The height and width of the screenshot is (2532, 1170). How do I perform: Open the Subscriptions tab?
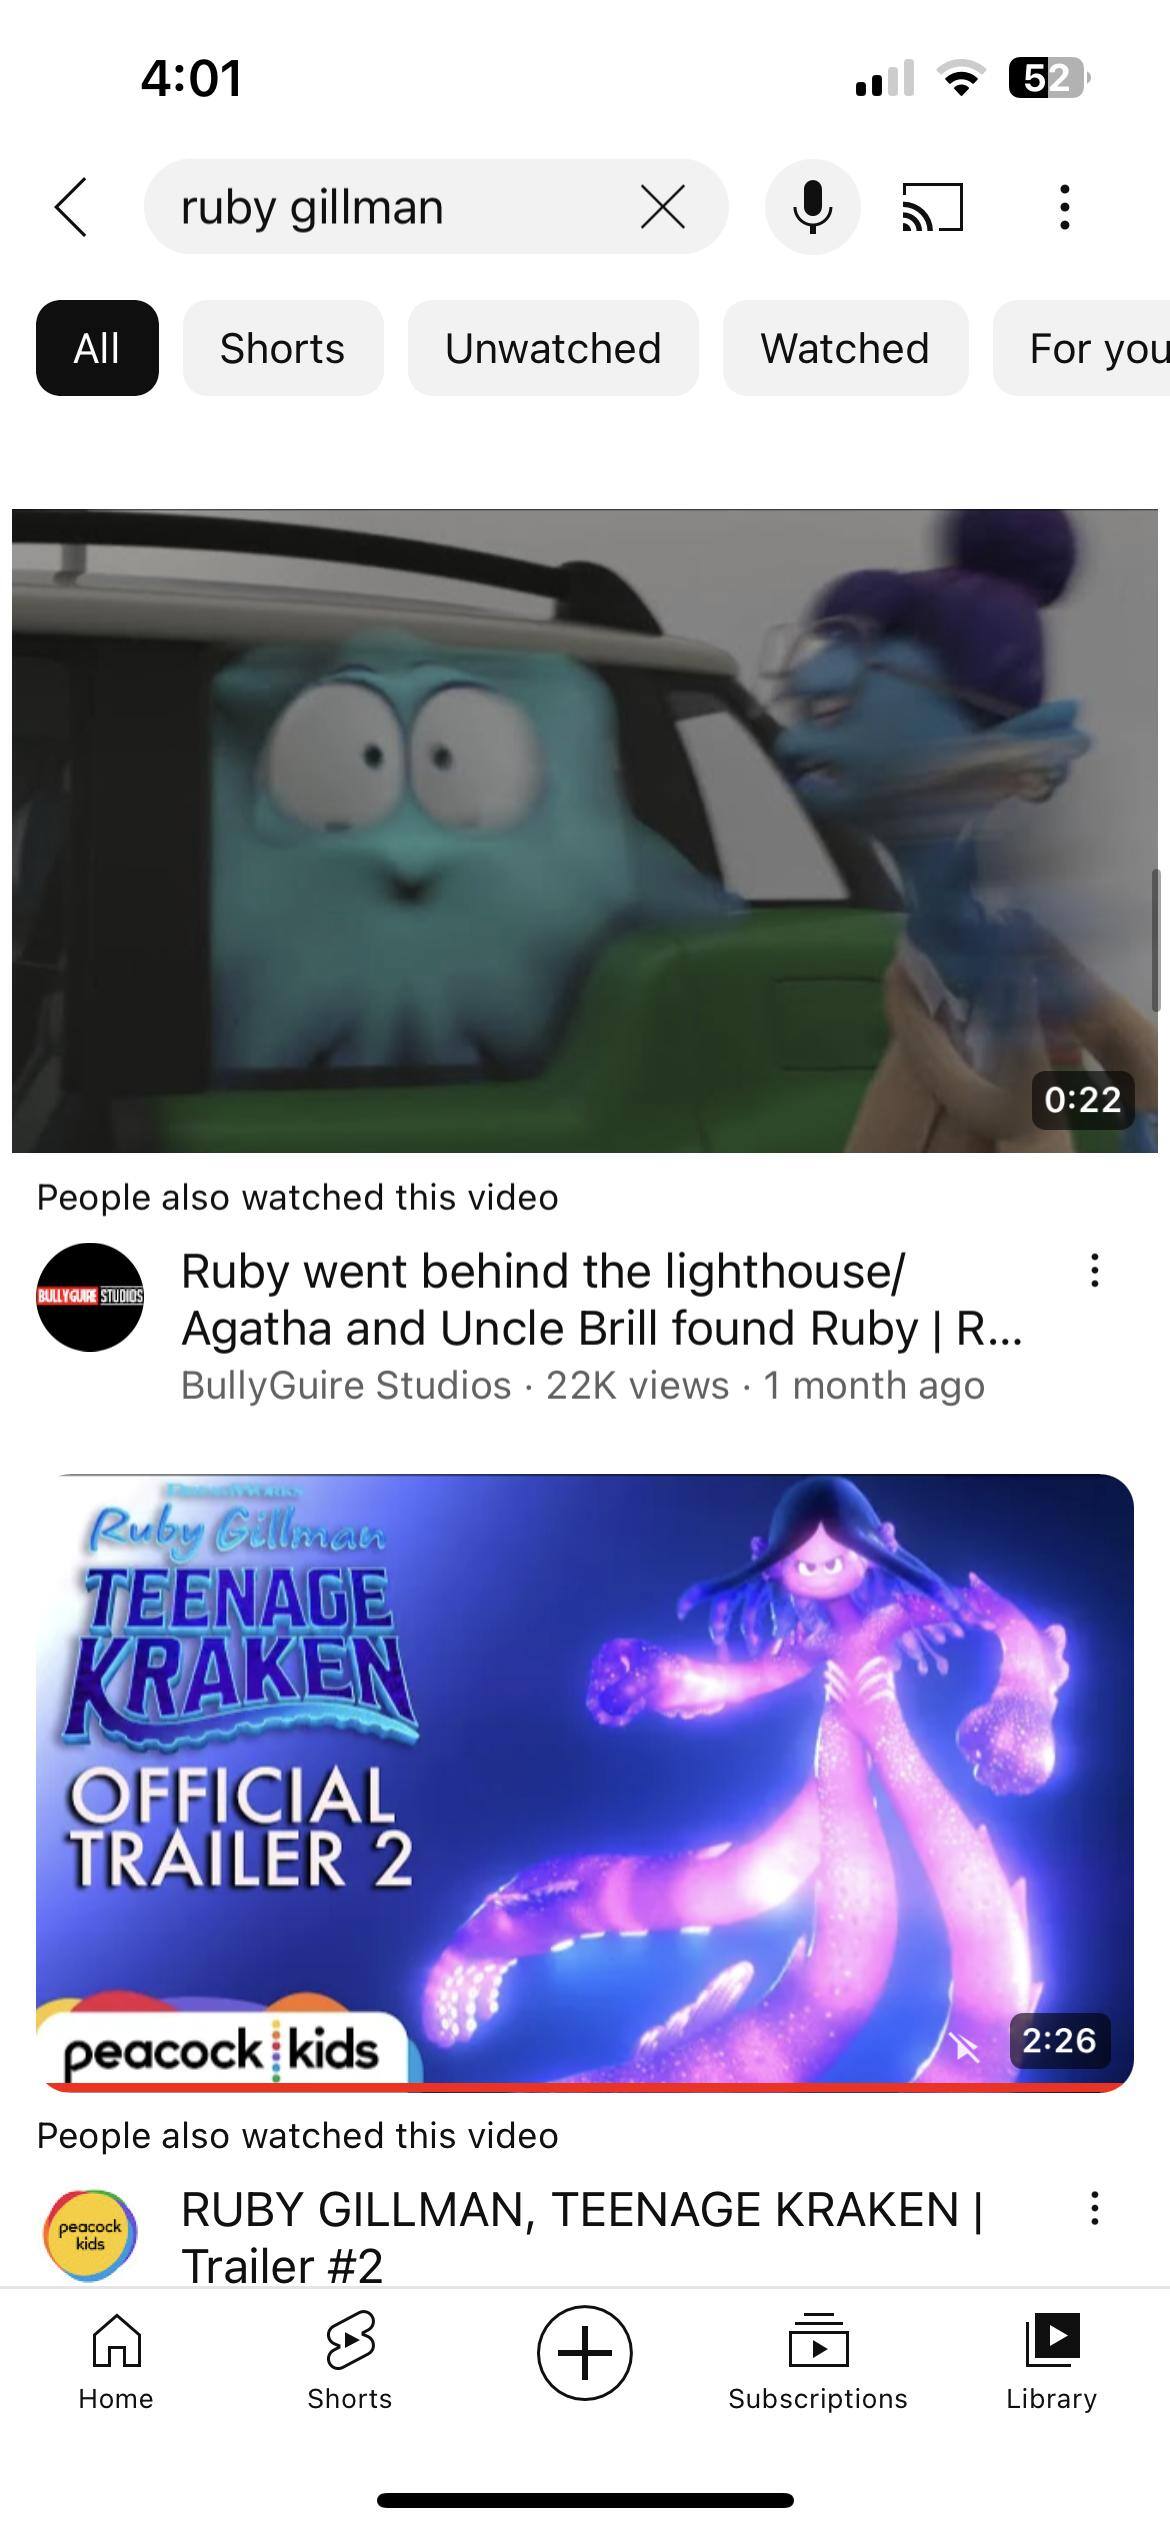818,2362
